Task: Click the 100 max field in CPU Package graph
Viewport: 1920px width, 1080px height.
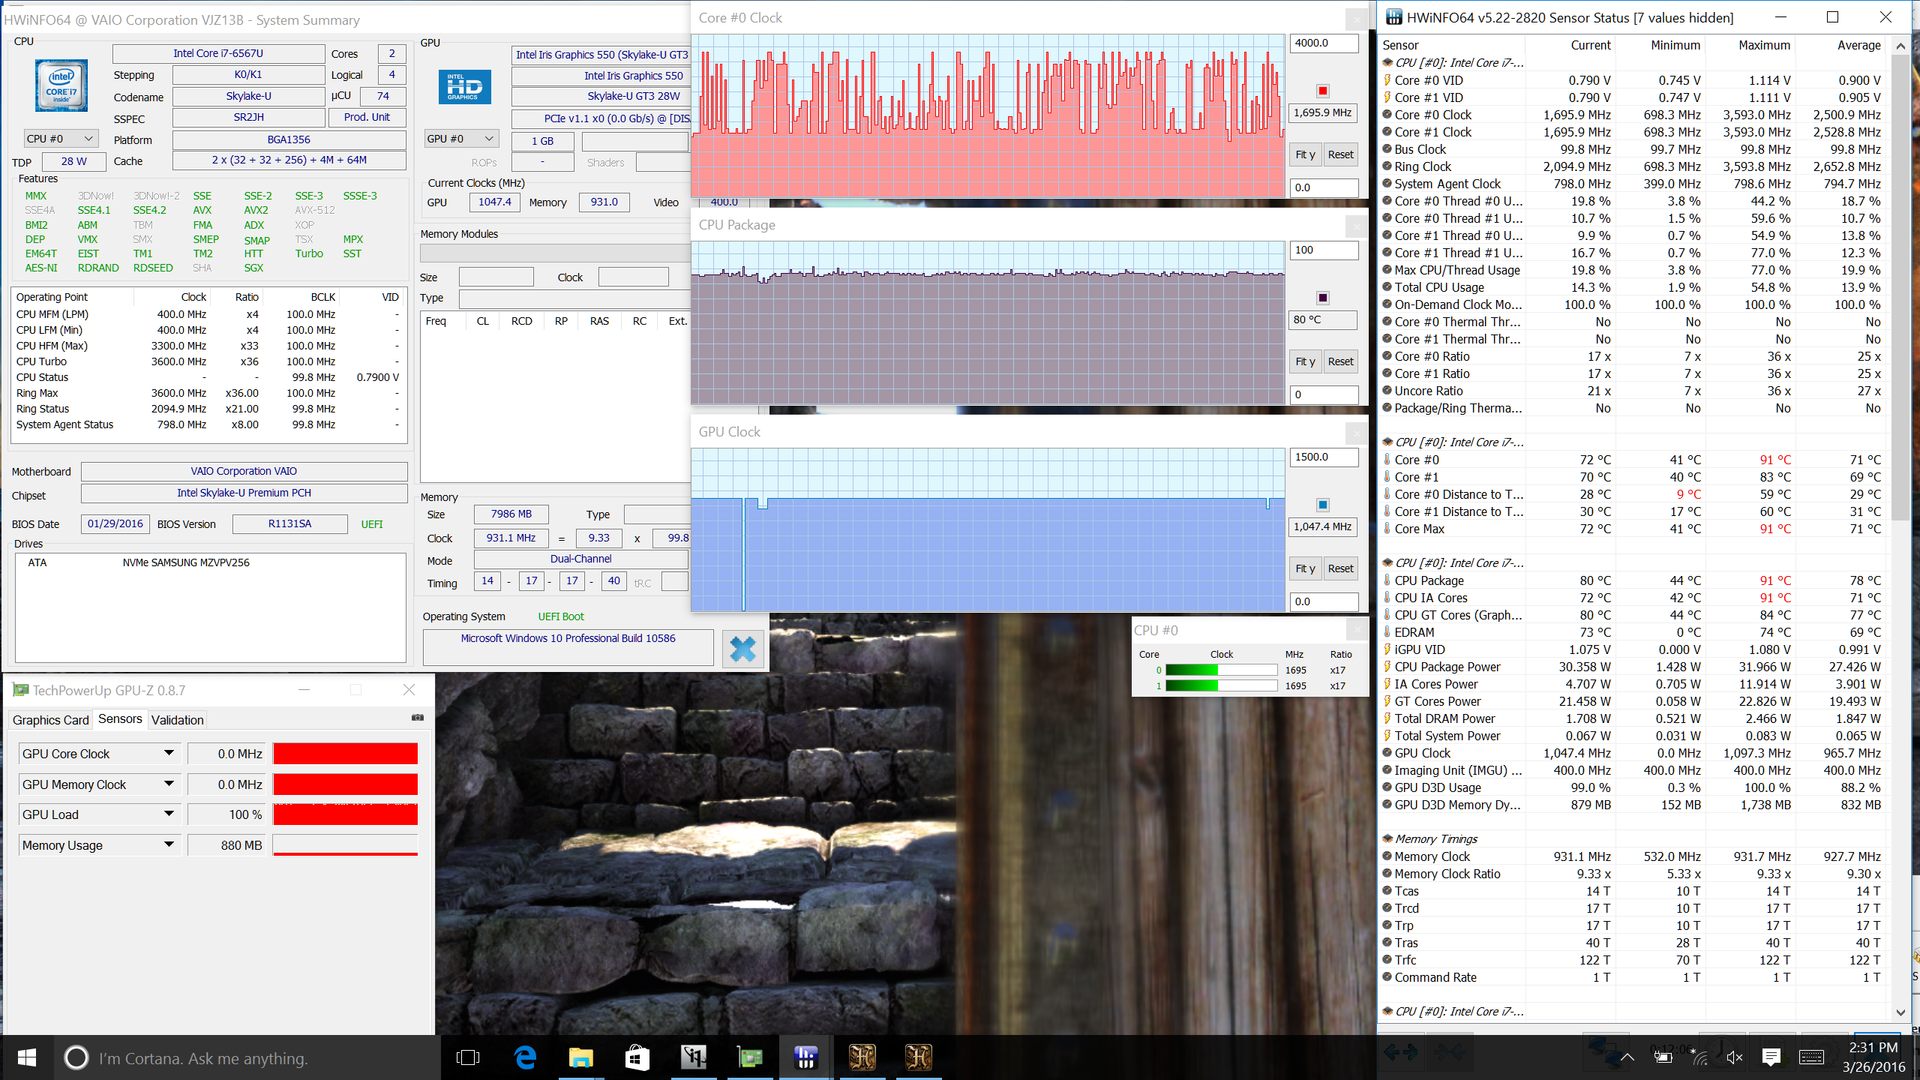Action: tap(1324, 250)
